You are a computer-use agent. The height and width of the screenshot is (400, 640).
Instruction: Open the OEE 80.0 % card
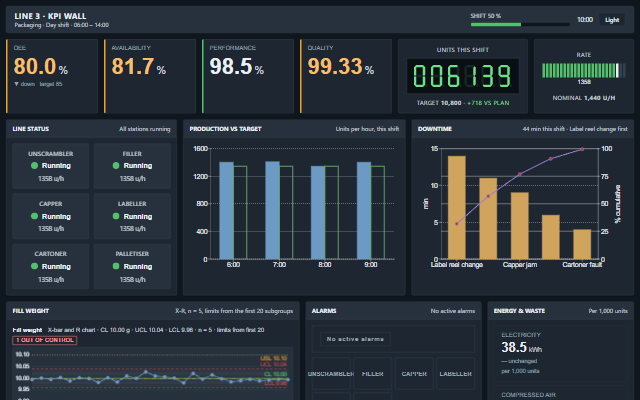coord(52,76)
